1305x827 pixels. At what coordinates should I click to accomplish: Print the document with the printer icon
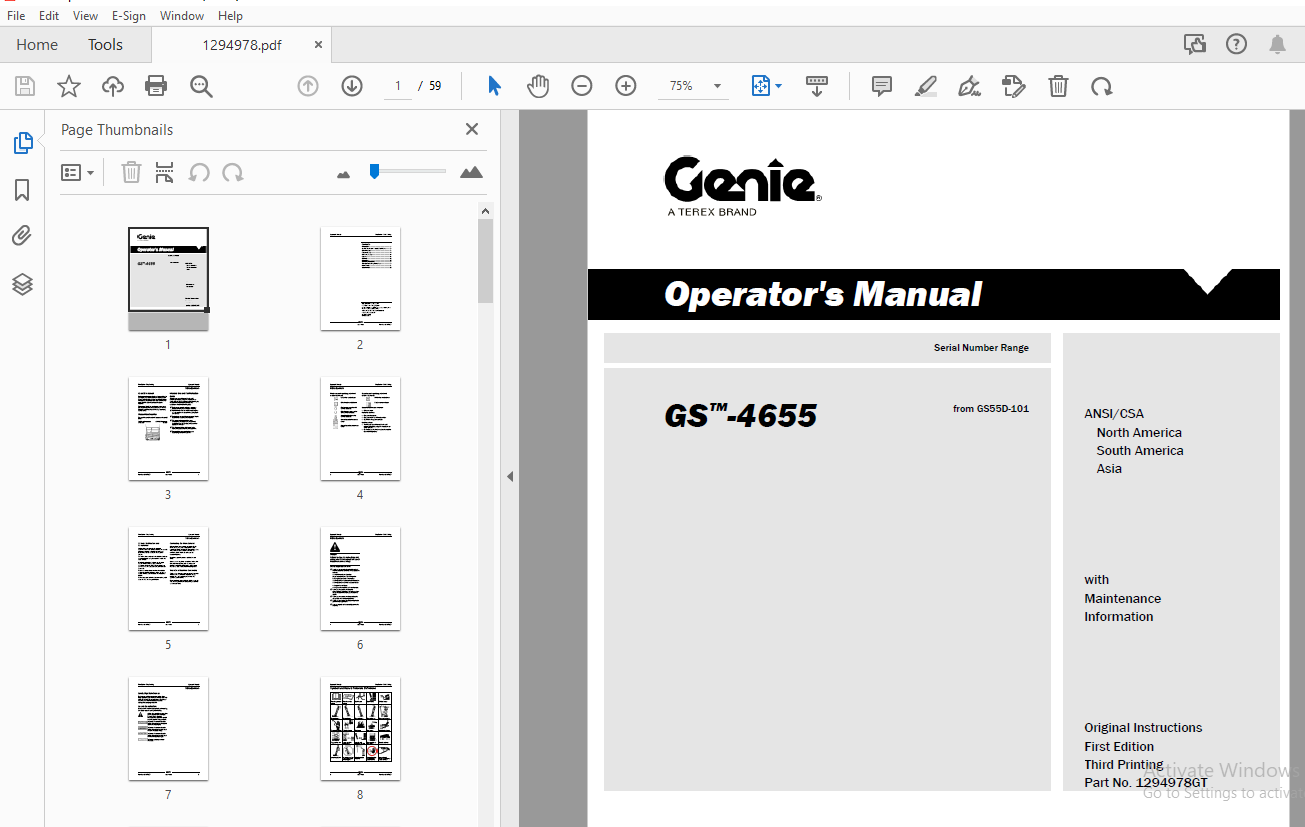pyautogui.click(x=156, y=86)
